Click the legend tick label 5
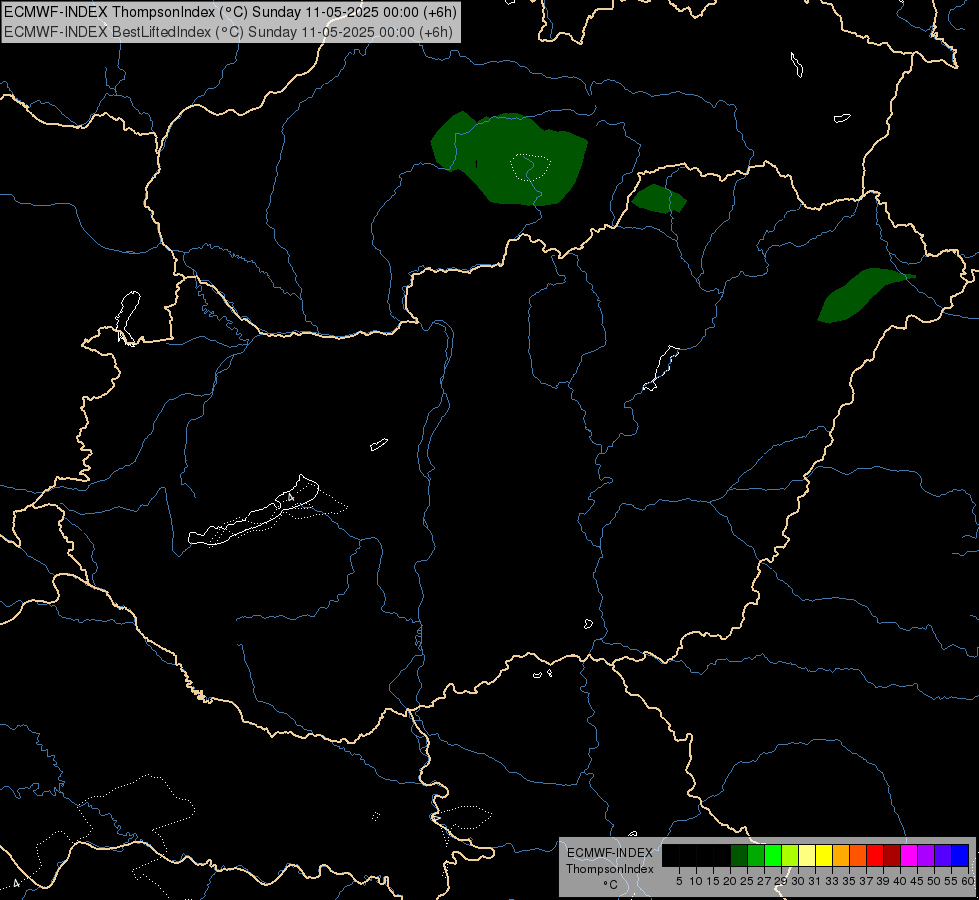This screenshot has height=900, width=979. tap(679, 881)
